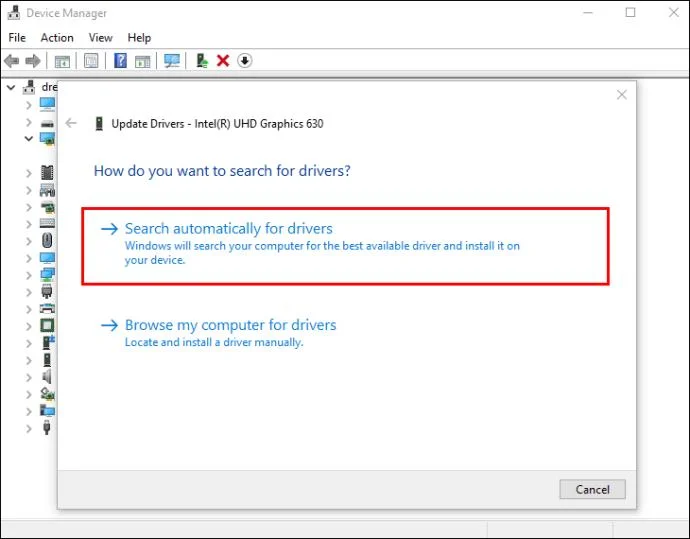This screenshot has width=690, height=539.
Task: Expand the mouse category chevron
Action: [x=29, y=242]
